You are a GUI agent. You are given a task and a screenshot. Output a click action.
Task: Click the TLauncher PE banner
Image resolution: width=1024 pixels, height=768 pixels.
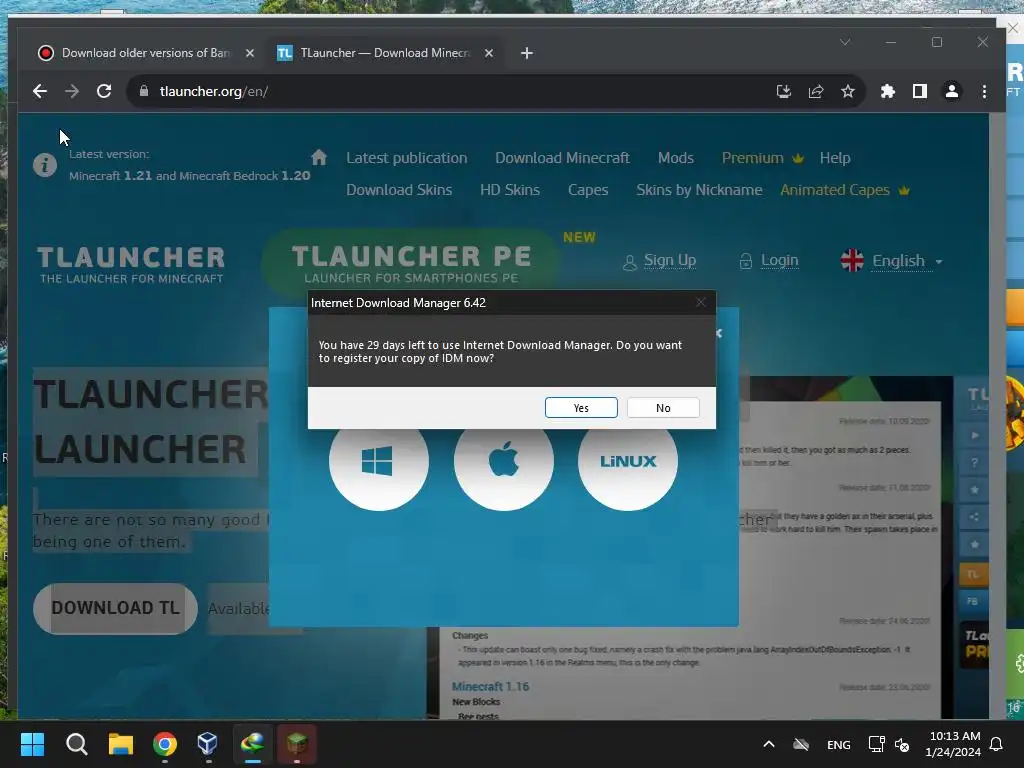pyautogui.click(x=411, y=263)
